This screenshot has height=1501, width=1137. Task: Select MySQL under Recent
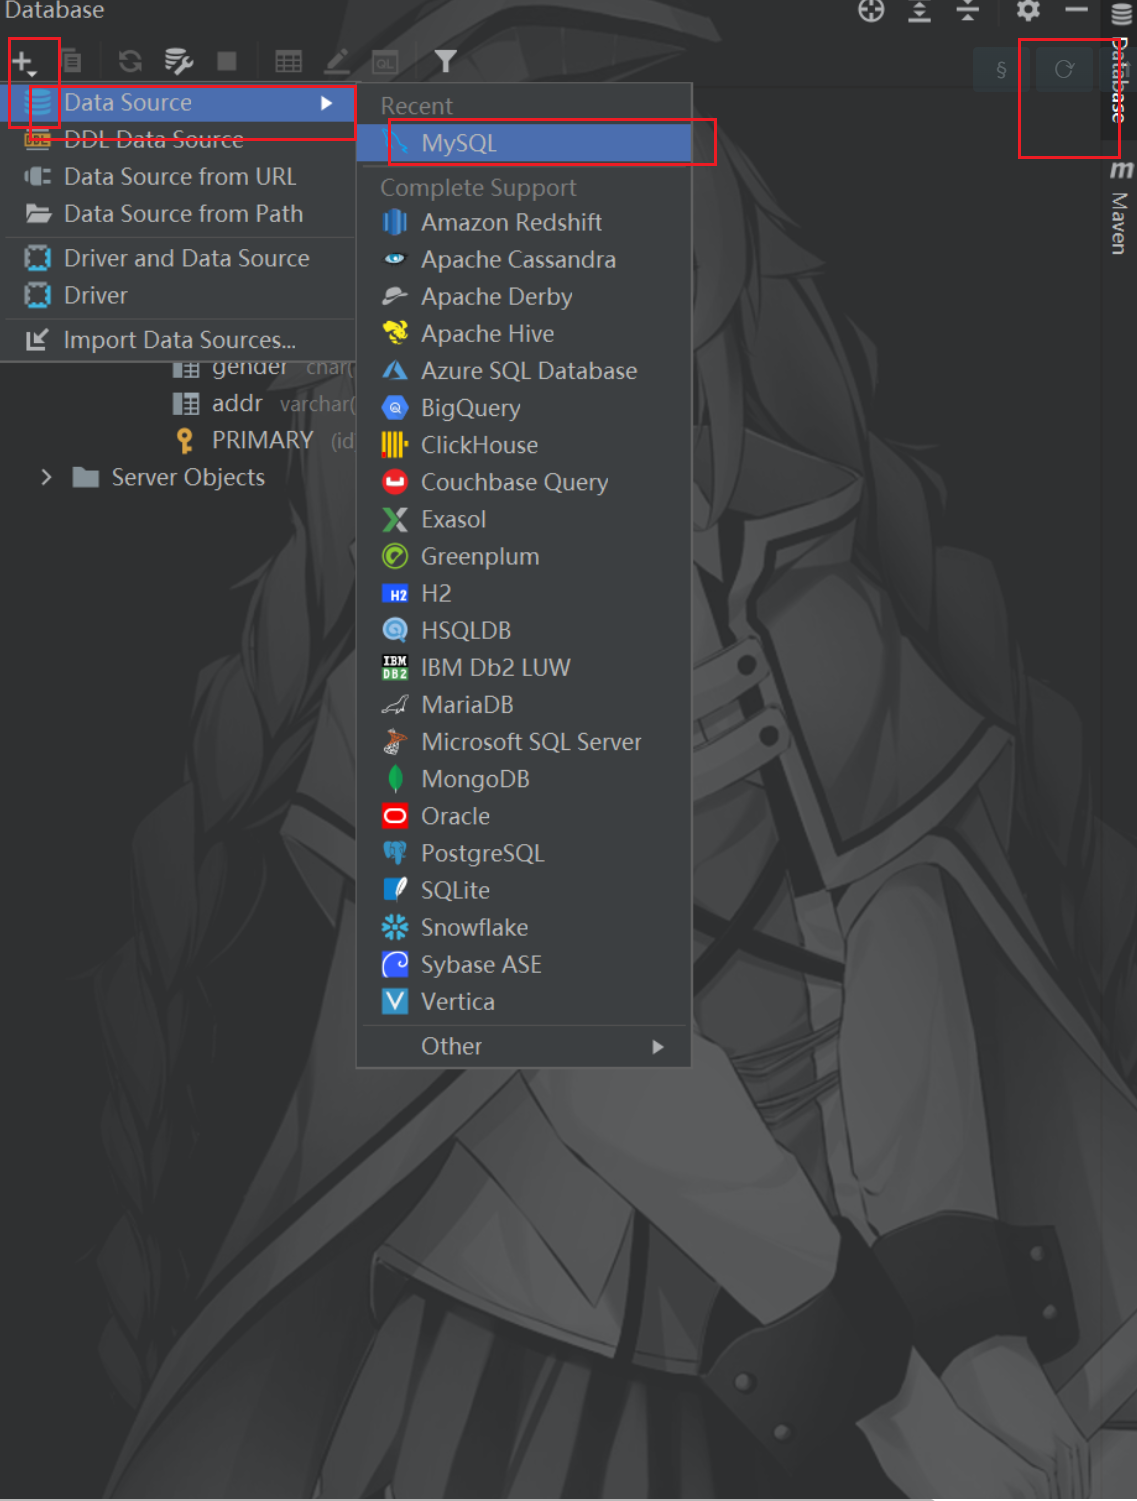pyautogui.click(x=524, y=143)
